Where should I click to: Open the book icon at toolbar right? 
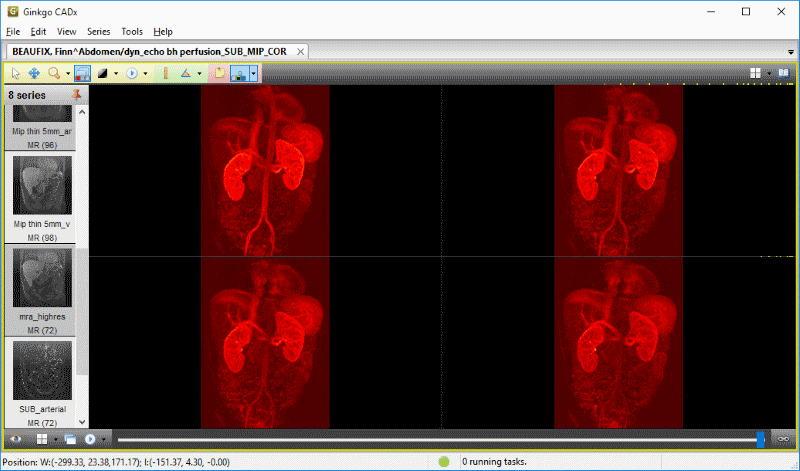(x=784, y=73)
